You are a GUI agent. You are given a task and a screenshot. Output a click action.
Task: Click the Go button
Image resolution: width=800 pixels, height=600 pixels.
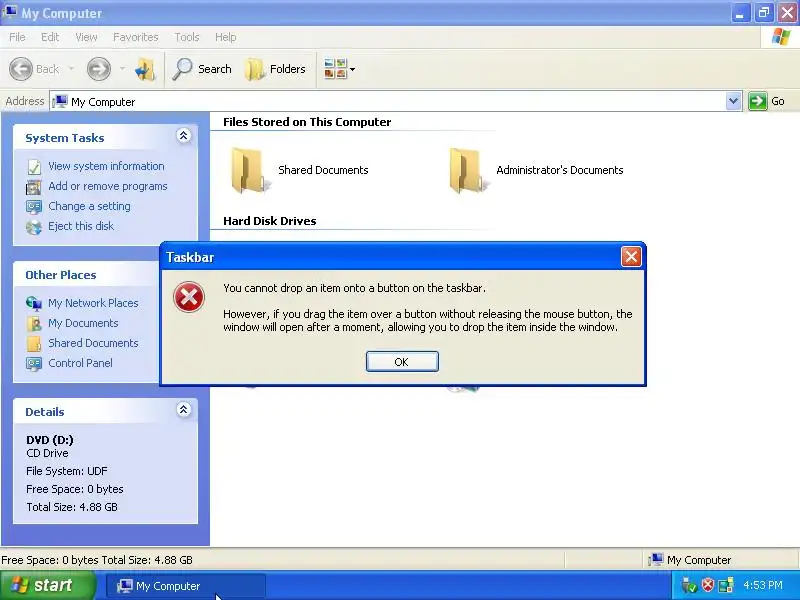767,101
